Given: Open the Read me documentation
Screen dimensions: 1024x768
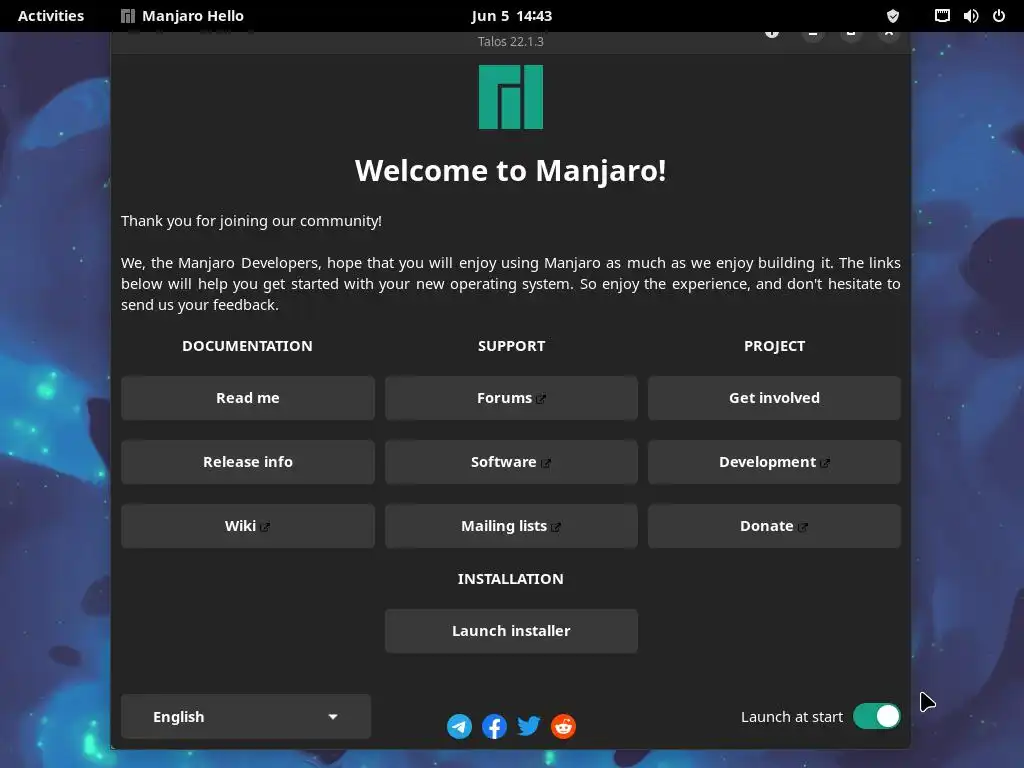Looking at the screenshot, I should click(x=248, y=398).
